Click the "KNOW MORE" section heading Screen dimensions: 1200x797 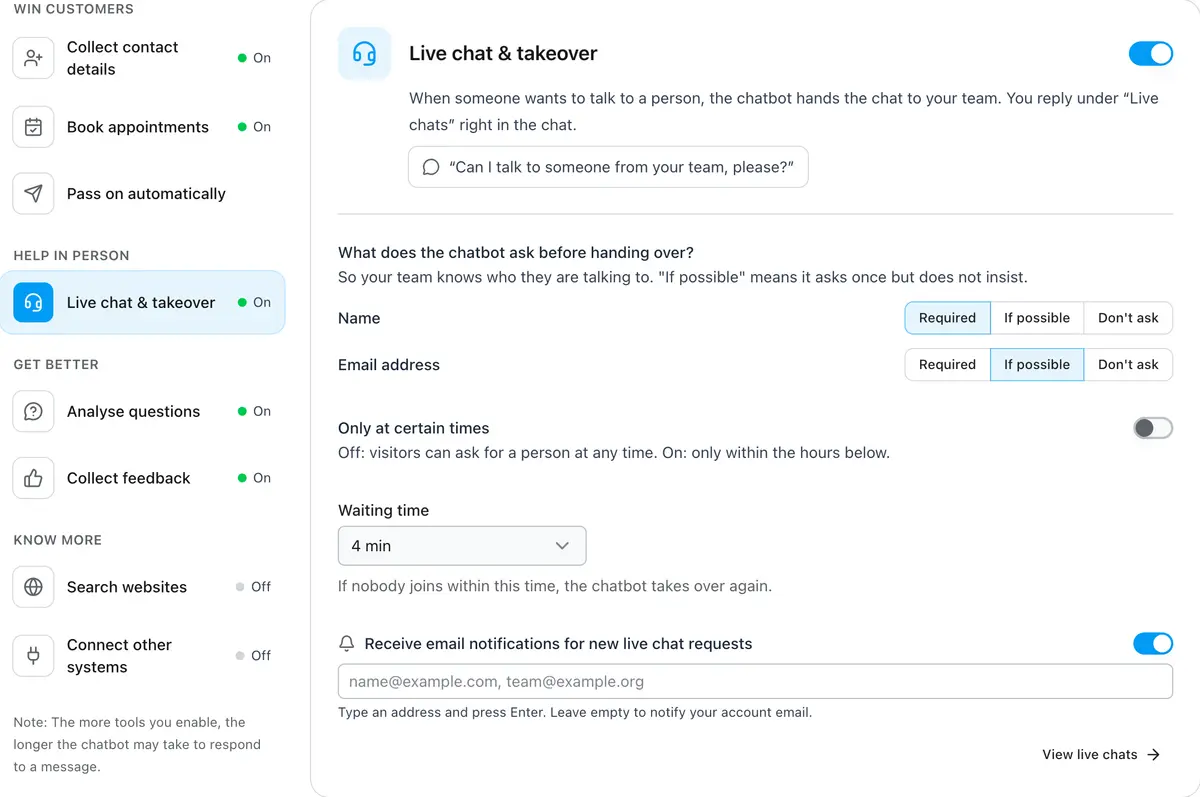(x=58, y=540)
